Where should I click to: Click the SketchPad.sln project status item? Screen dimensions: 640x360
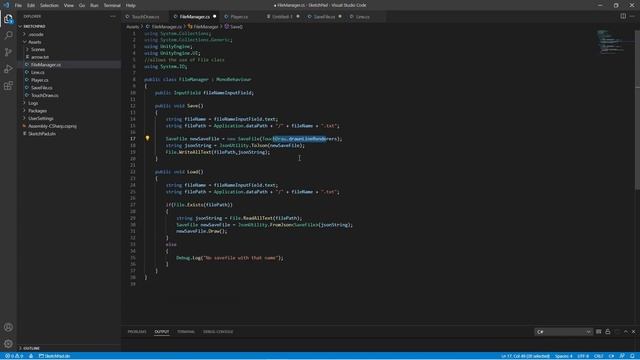pos(54,356)
